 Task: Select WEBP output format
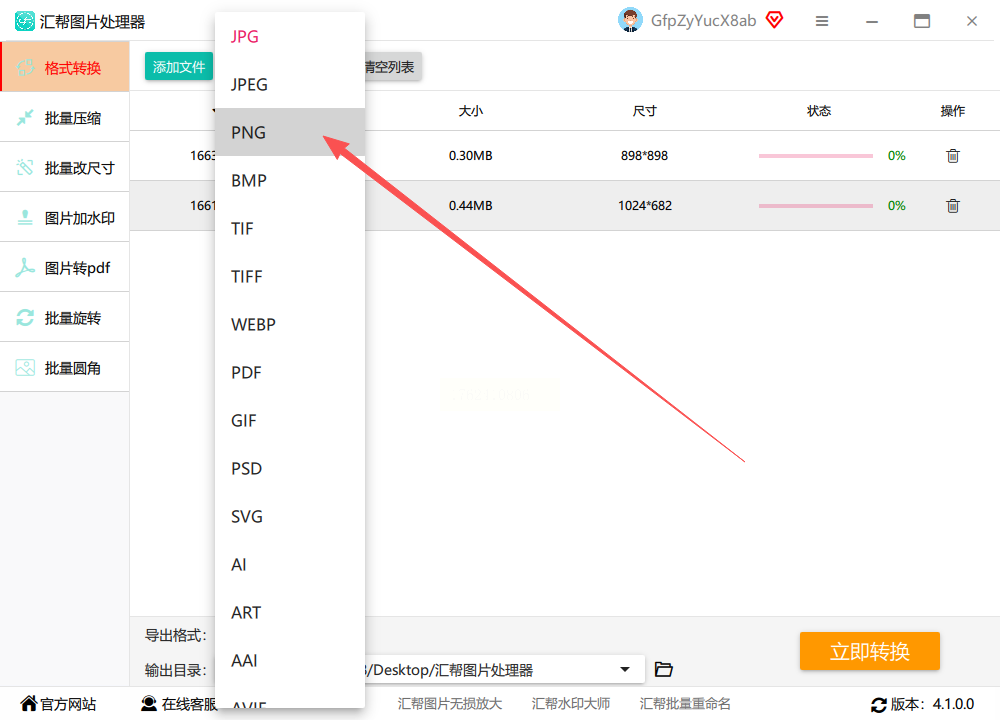pyautogui.click(x=290, y=324)
